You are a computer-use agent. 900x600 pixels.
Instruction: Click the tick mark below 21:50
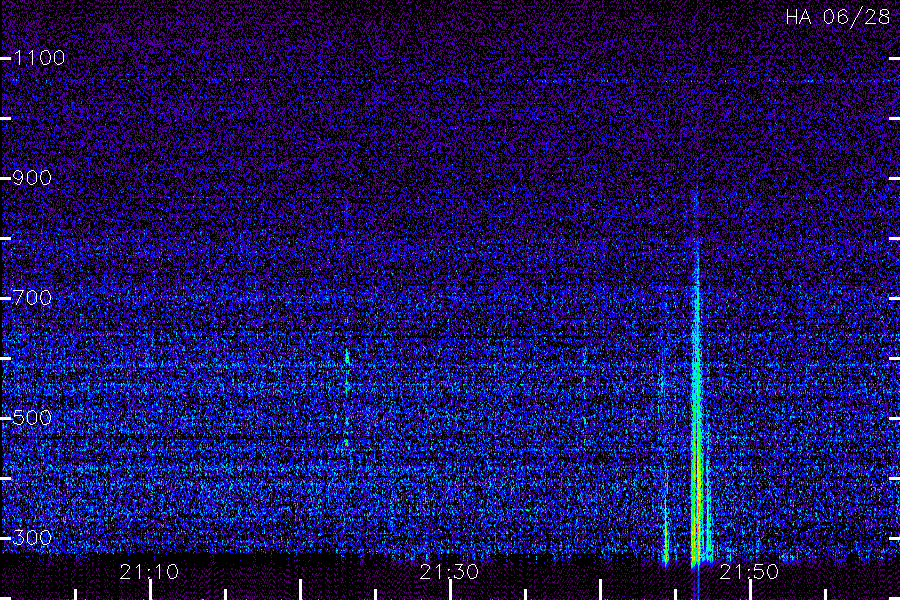750,590
